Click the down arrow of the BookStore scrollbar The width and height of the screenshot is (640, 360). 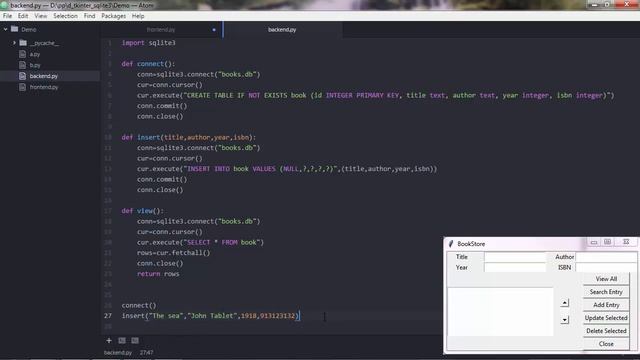click(564, 320)
